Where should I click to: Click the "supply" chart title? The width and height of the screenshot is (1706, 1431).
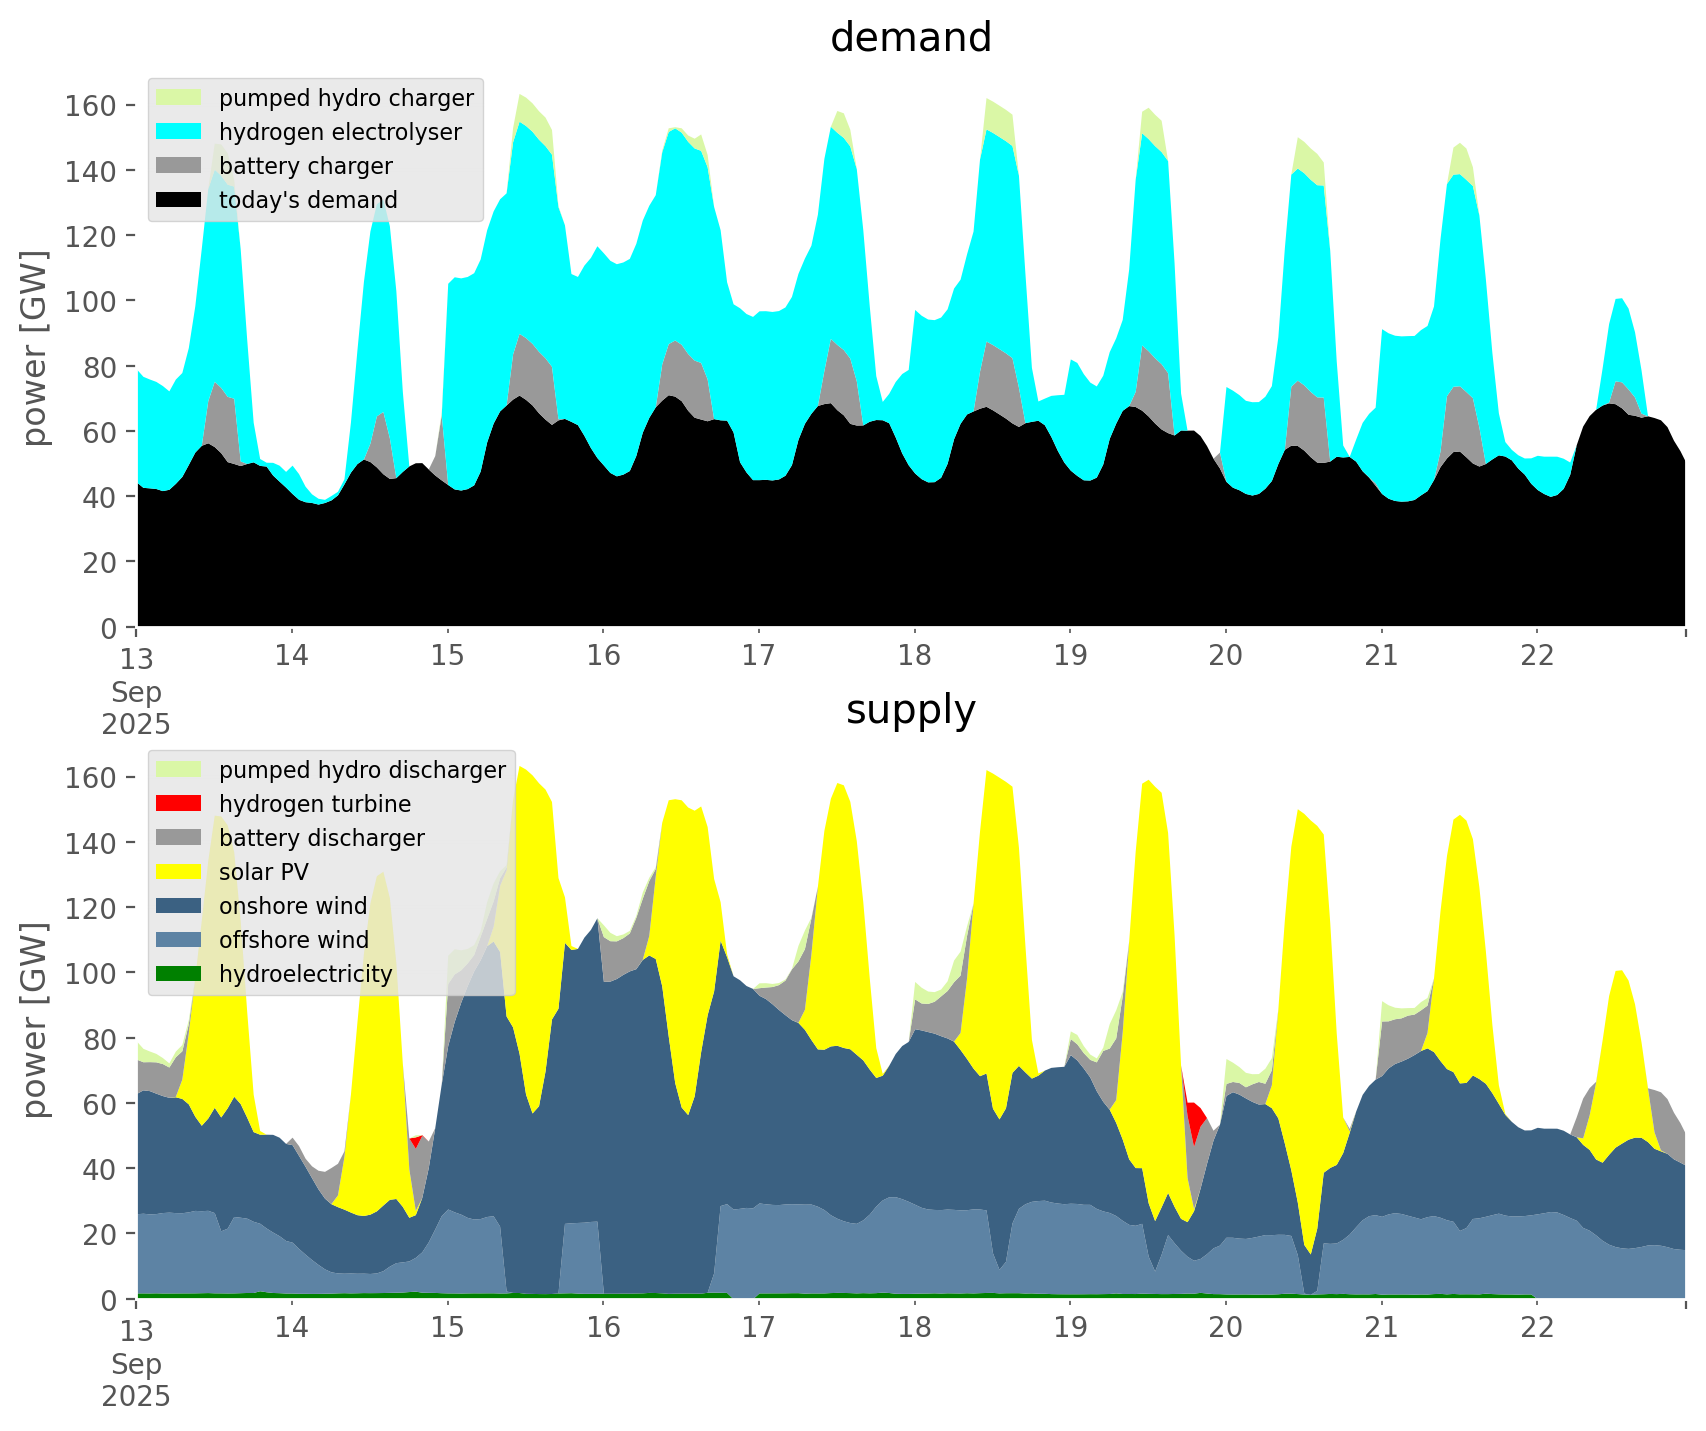pos(910,710)
